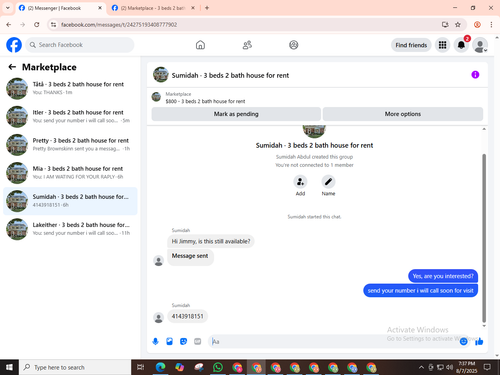
Task: Switch to the Marketplace 3 beds browser tab
Action: (153, 8)
